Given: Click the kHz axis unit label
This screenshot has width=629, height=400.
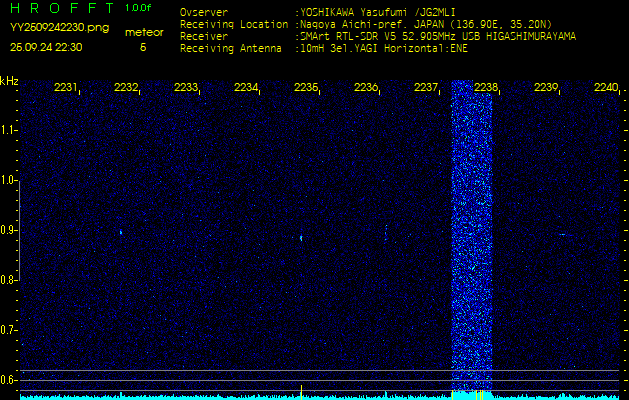Looking at the screenshot, I should pos(9,81).
